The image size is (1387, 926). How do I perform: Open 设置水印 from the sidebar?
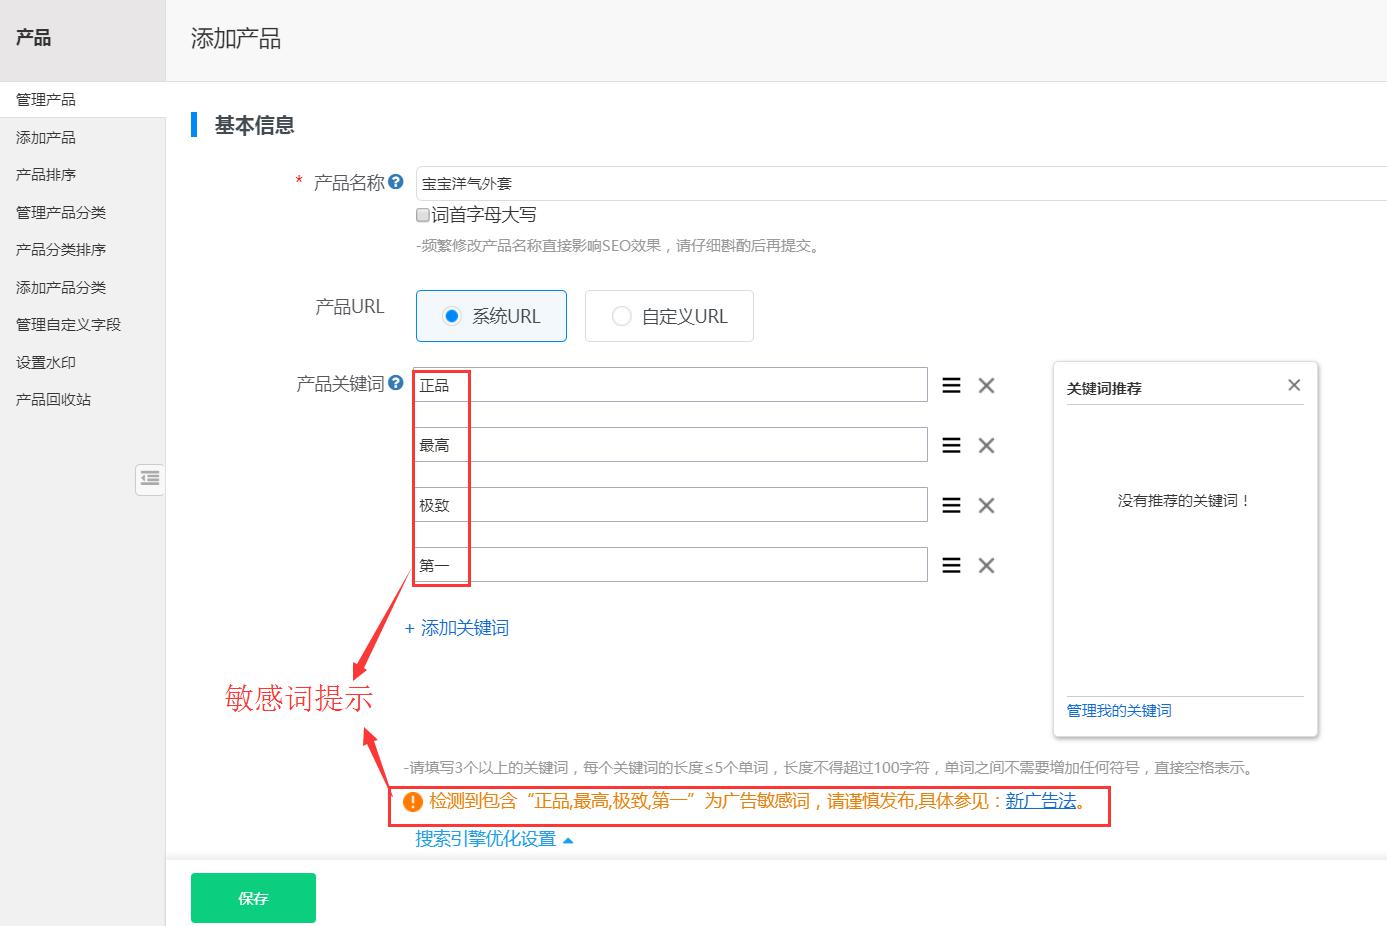click(x=46, y=362)
